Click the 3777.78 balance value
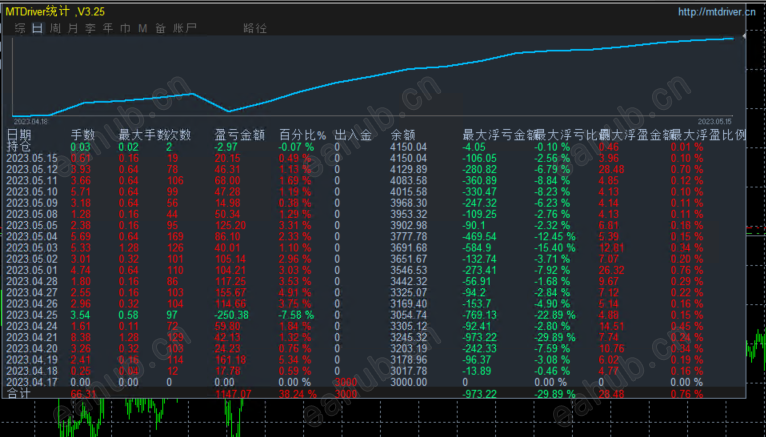This screenshot has width=766, height=437. pos(408,237)
